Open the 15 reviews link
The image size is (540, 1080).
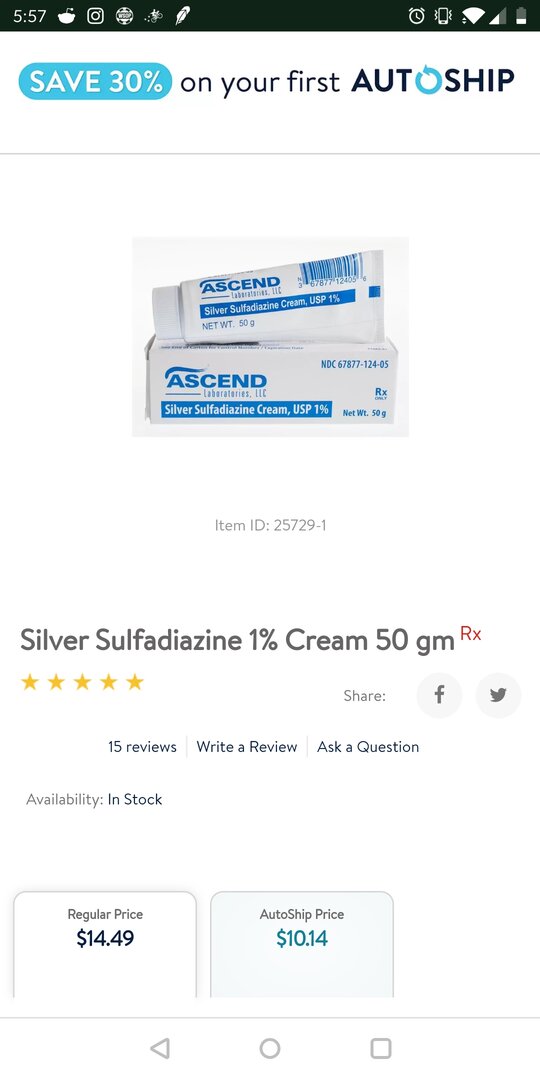point(142,747)
